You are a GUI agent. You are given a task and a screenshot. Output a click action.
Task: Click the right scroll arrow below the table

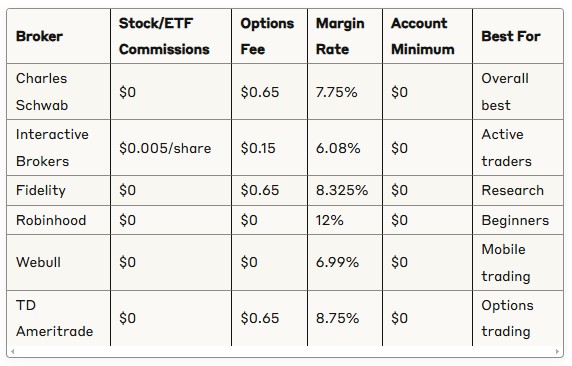coord(557,352)
